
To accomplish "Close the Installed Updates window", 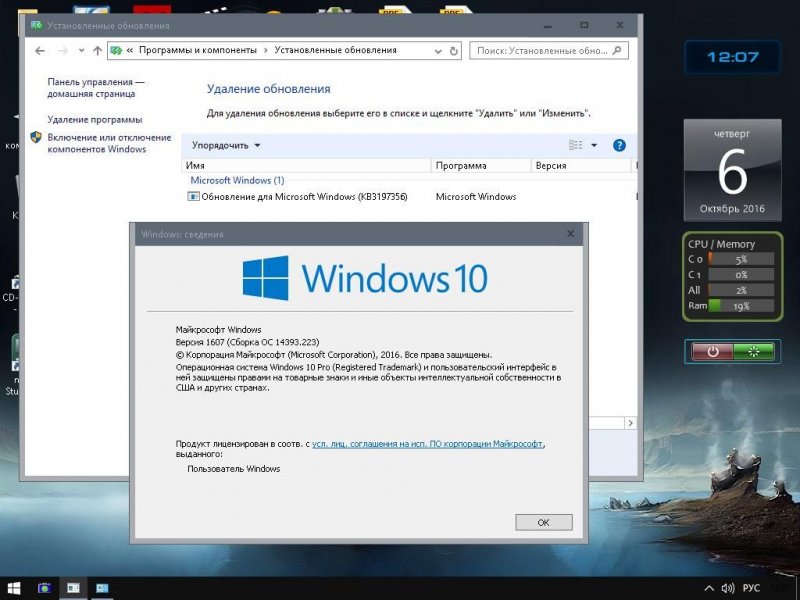I will (x=620, y=26).
